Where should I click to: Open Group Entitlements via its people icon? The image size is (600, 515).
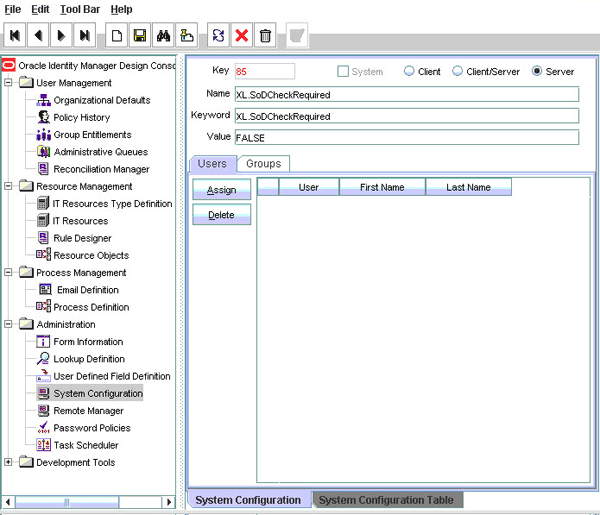coord(44,135)
